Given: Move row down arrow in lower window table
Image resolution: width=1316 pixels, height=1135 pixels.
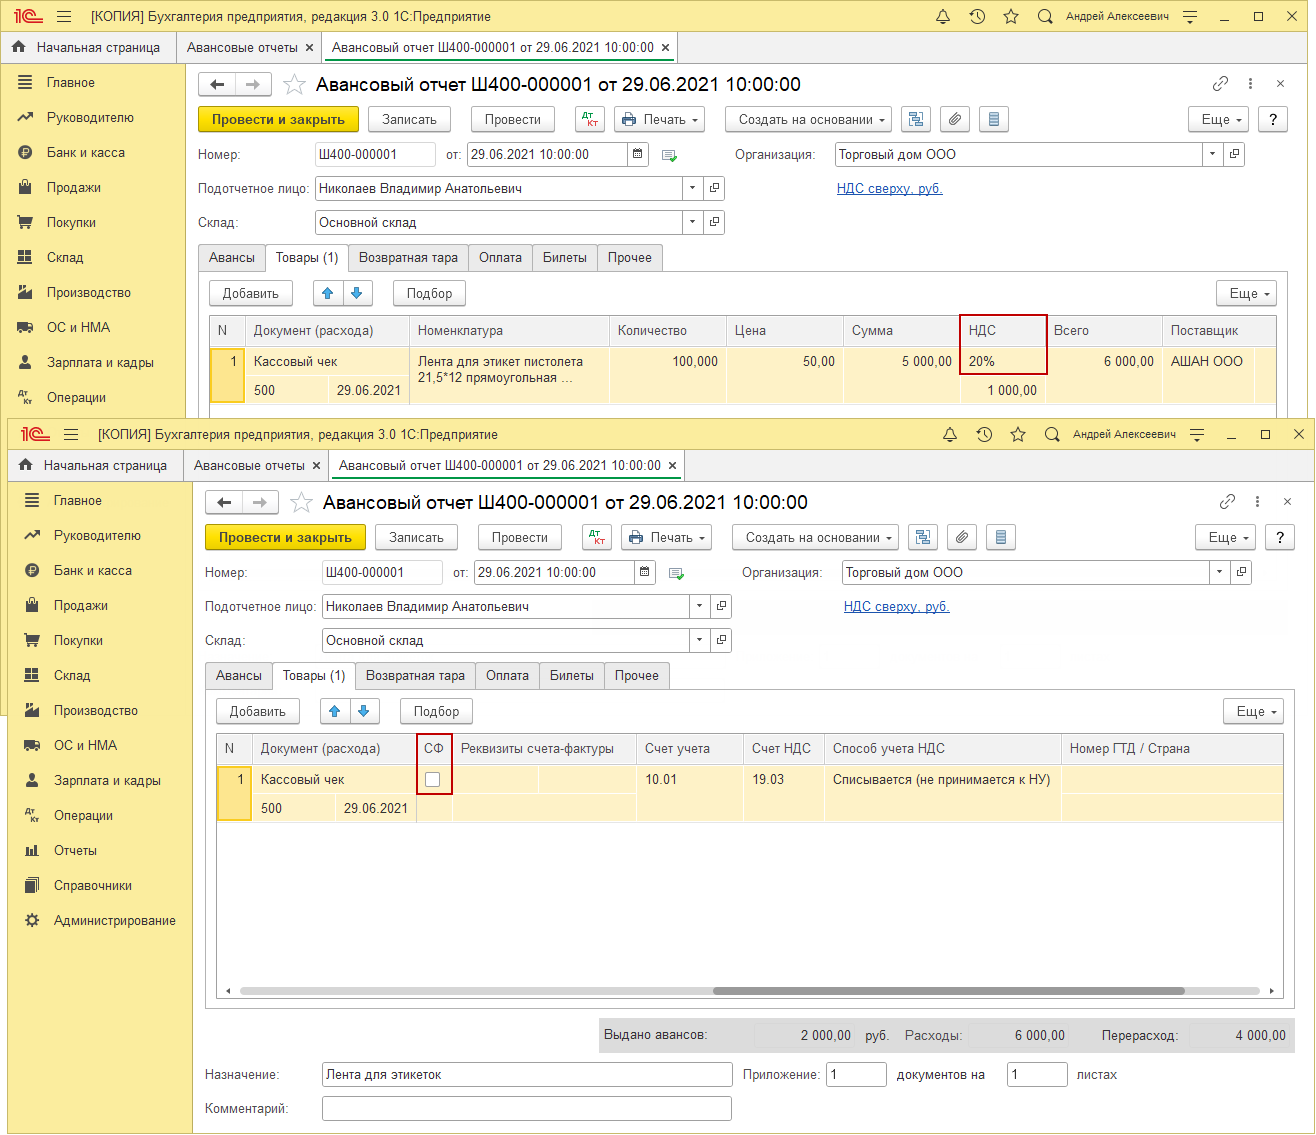Looking at the screenshot, I should 364,711.
